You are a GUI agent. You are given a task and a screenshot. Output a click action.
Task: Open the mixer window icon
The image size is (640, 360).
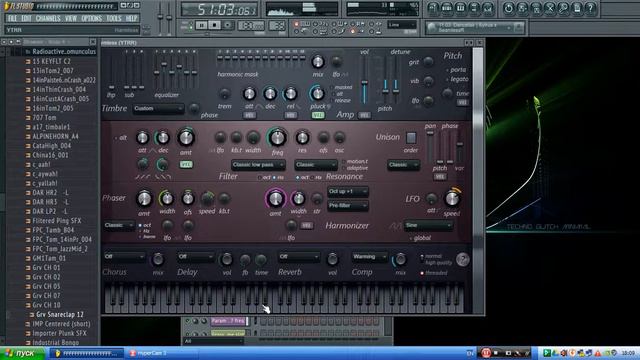tap(488, 8)
